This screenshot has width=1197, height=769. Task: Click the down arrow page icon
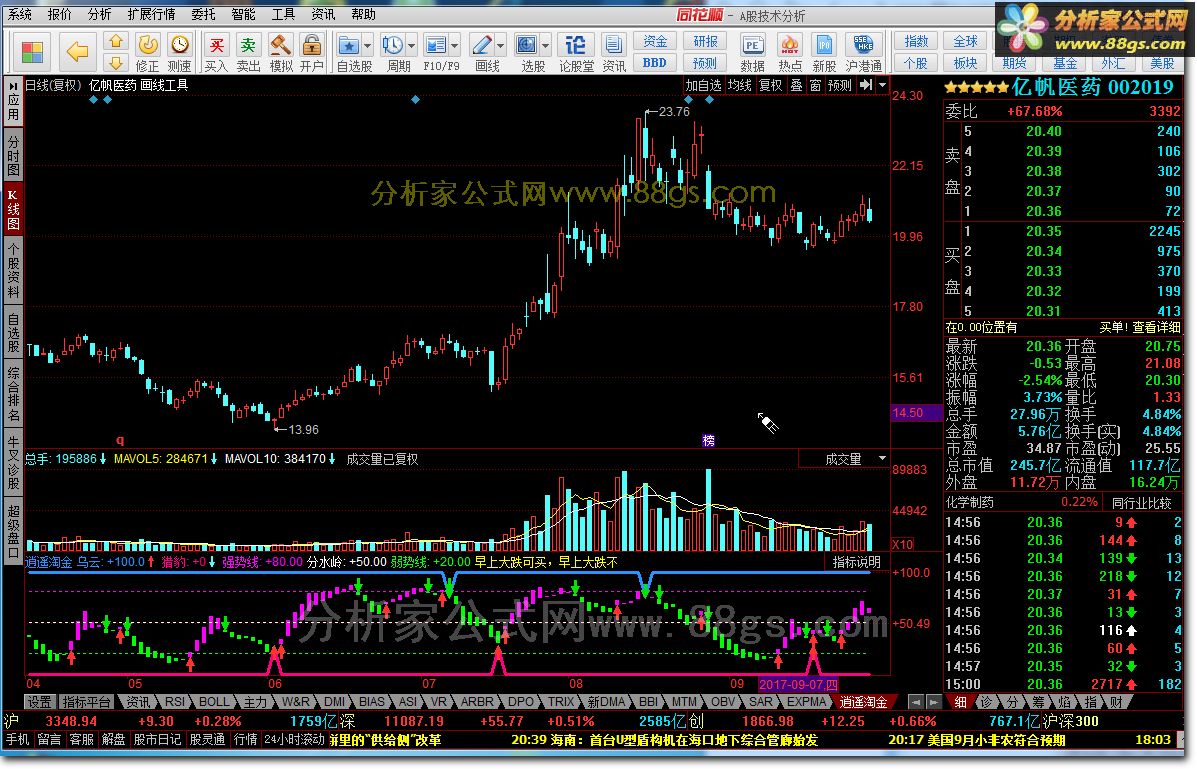[115, 63]
